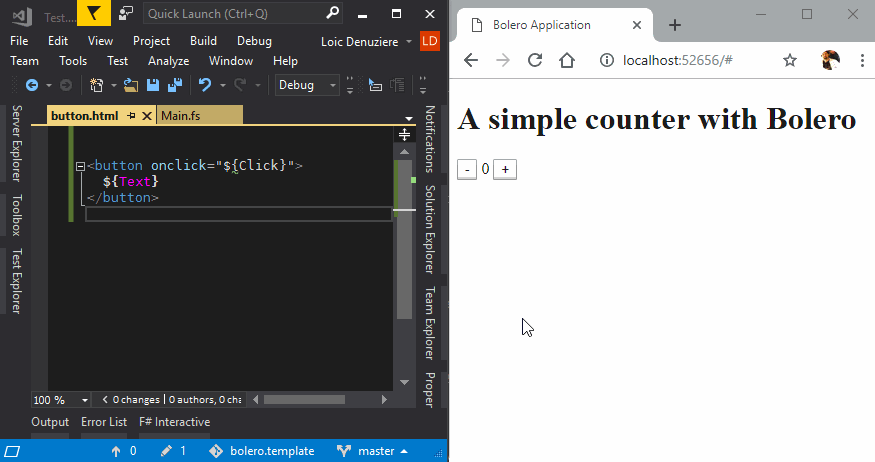
Task: Click the editor horizontal scrollbar thumb
Action: pos(304,400)
